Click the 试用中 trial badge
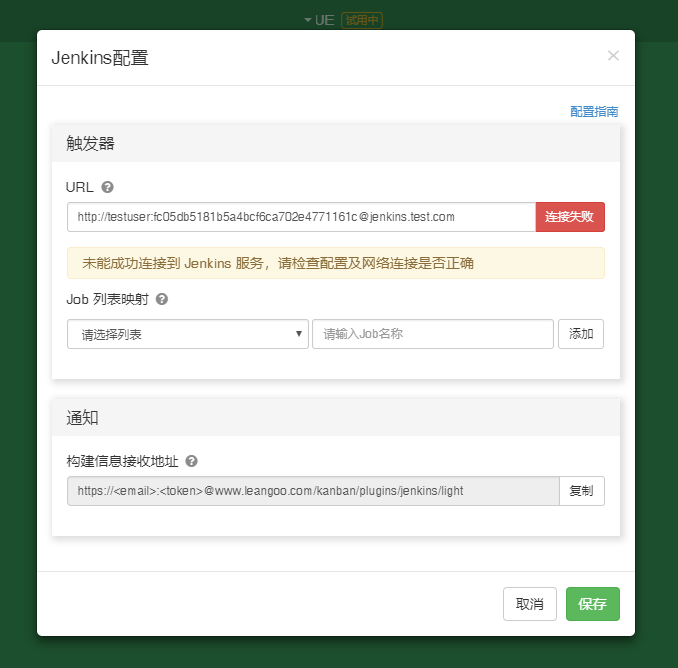This screenshot has width=678, height=668. 362,20
